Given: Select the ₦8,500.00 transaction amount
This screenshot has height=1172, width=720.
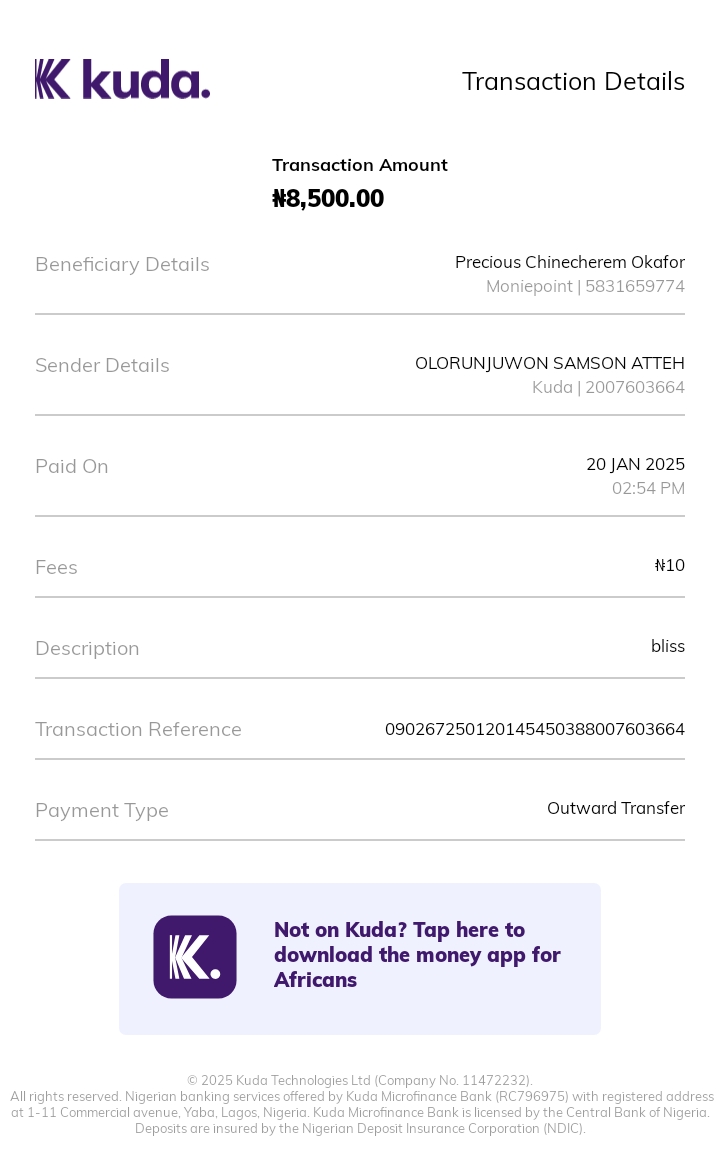Looking at the screenshot, I should click(328, 198).
